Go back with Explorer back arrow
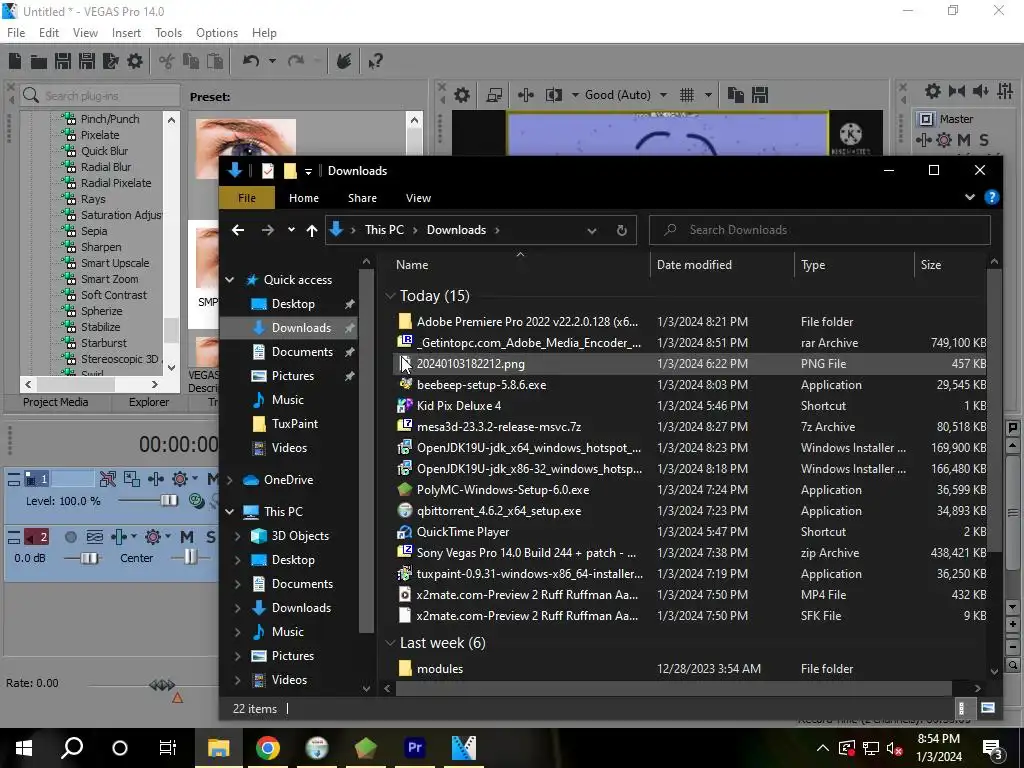Viewport: 1024px width, 768px height. [238, 230]
